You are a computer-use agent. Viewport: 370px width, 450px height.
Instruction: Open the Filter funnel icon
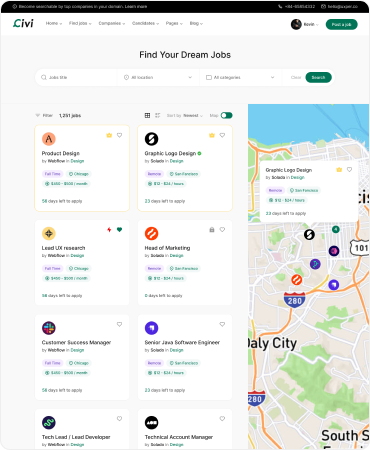[38, 115]
